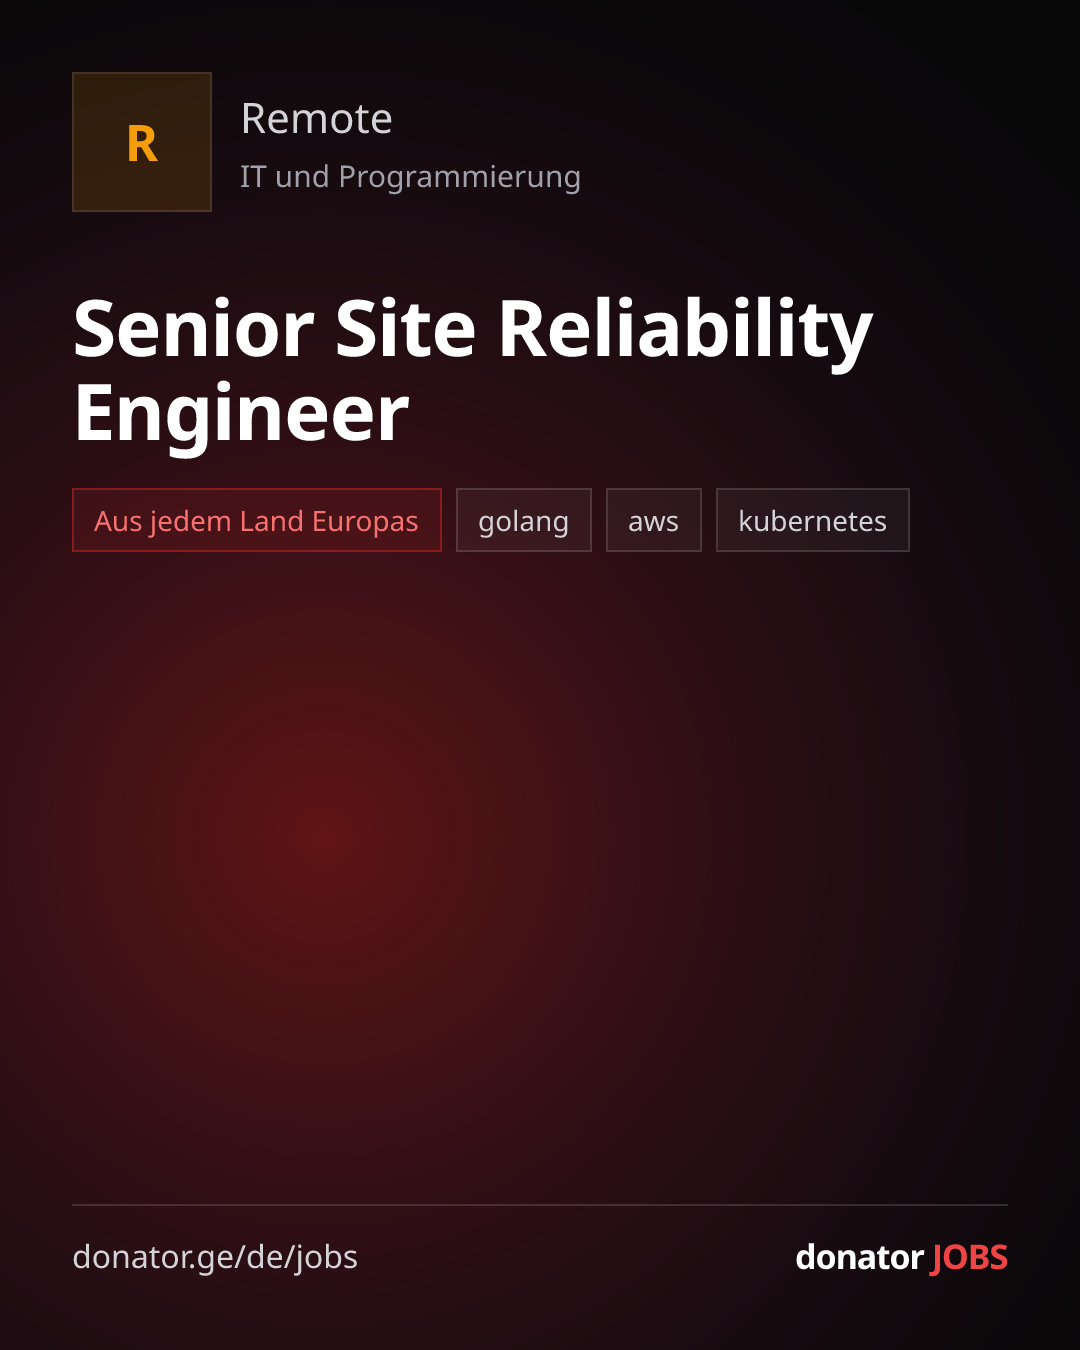This screenshot has width=1080, height=1350.
Task: Click the word Programmierung under Remote
Action: click(460, 178)
